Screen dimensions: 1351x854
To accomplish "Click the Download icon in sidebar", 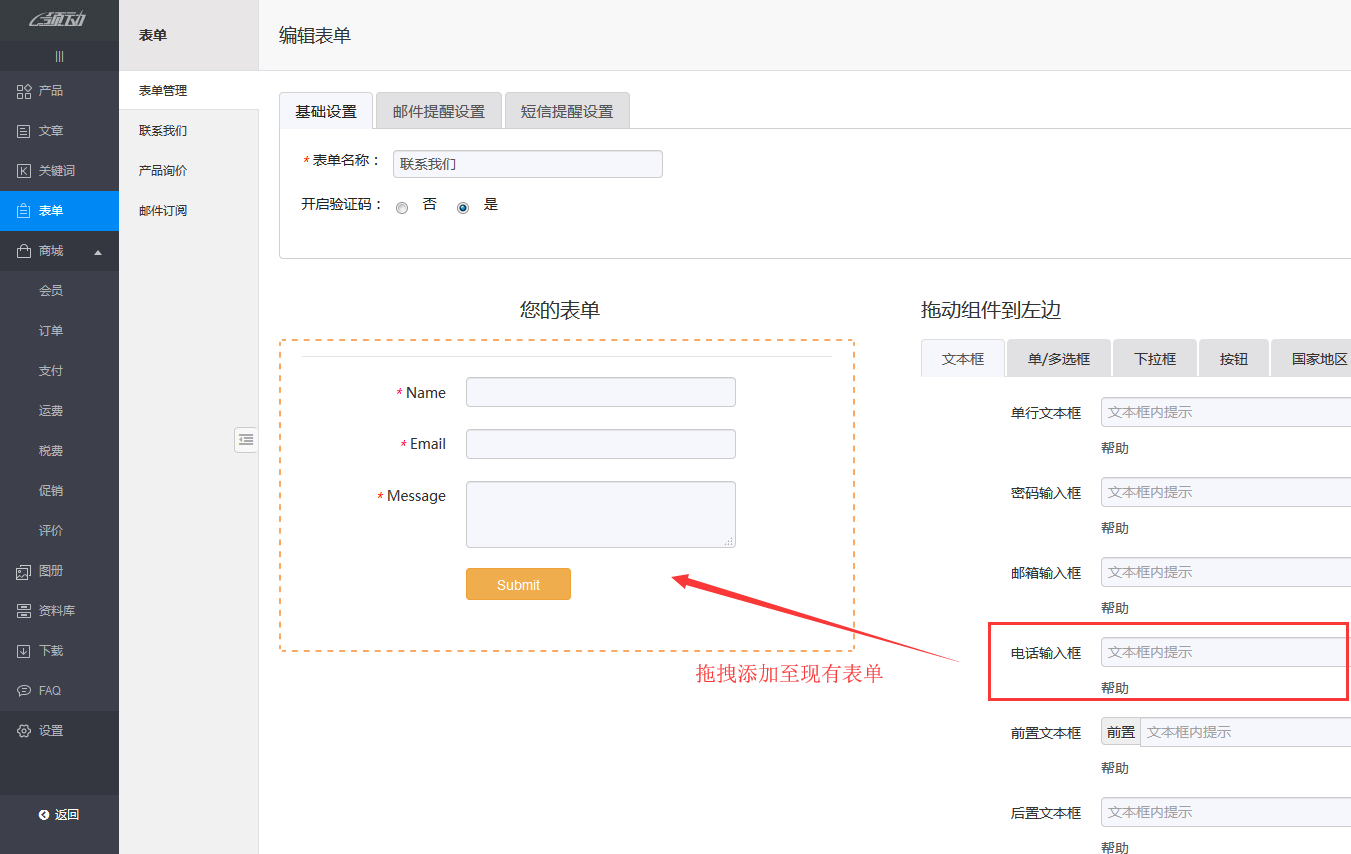I will (24, 651).
